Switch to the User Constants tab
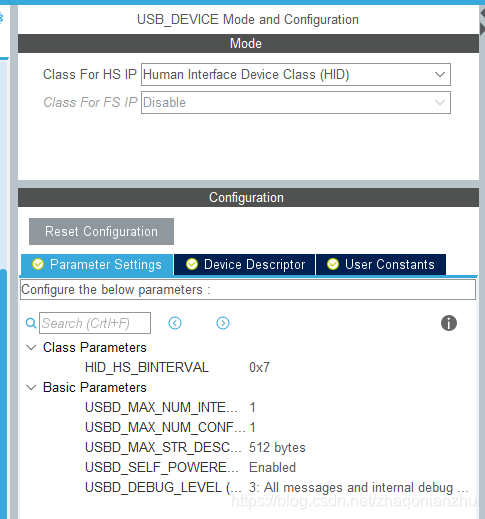Screen dimensions: 485x519 381,265
